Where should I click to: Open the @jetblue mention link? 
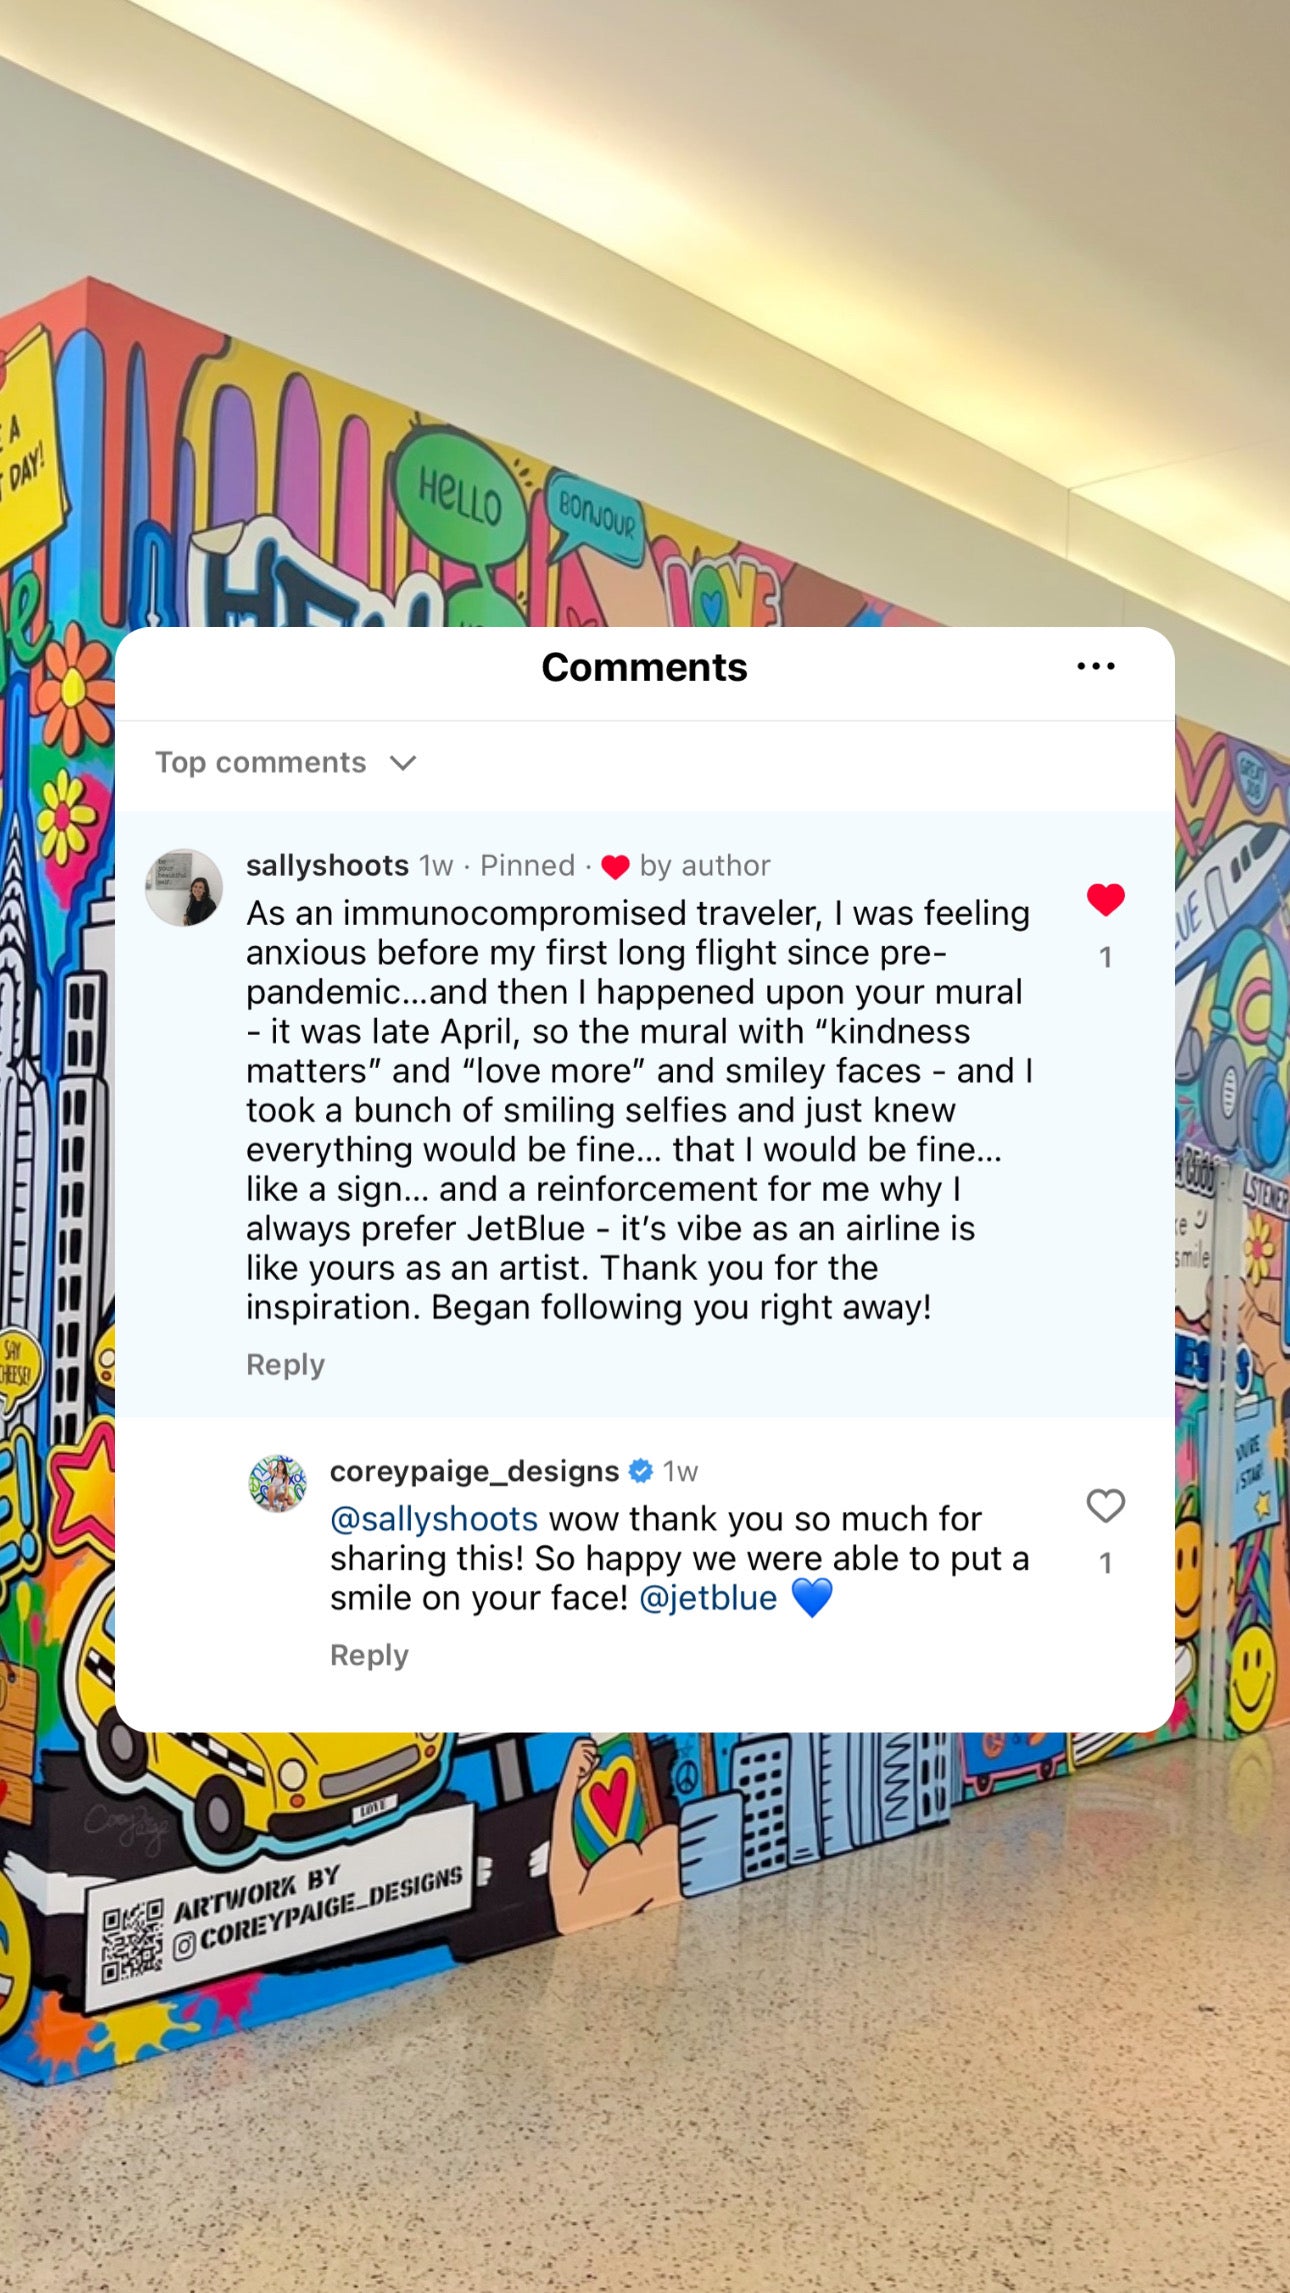tap(707, 1598)
